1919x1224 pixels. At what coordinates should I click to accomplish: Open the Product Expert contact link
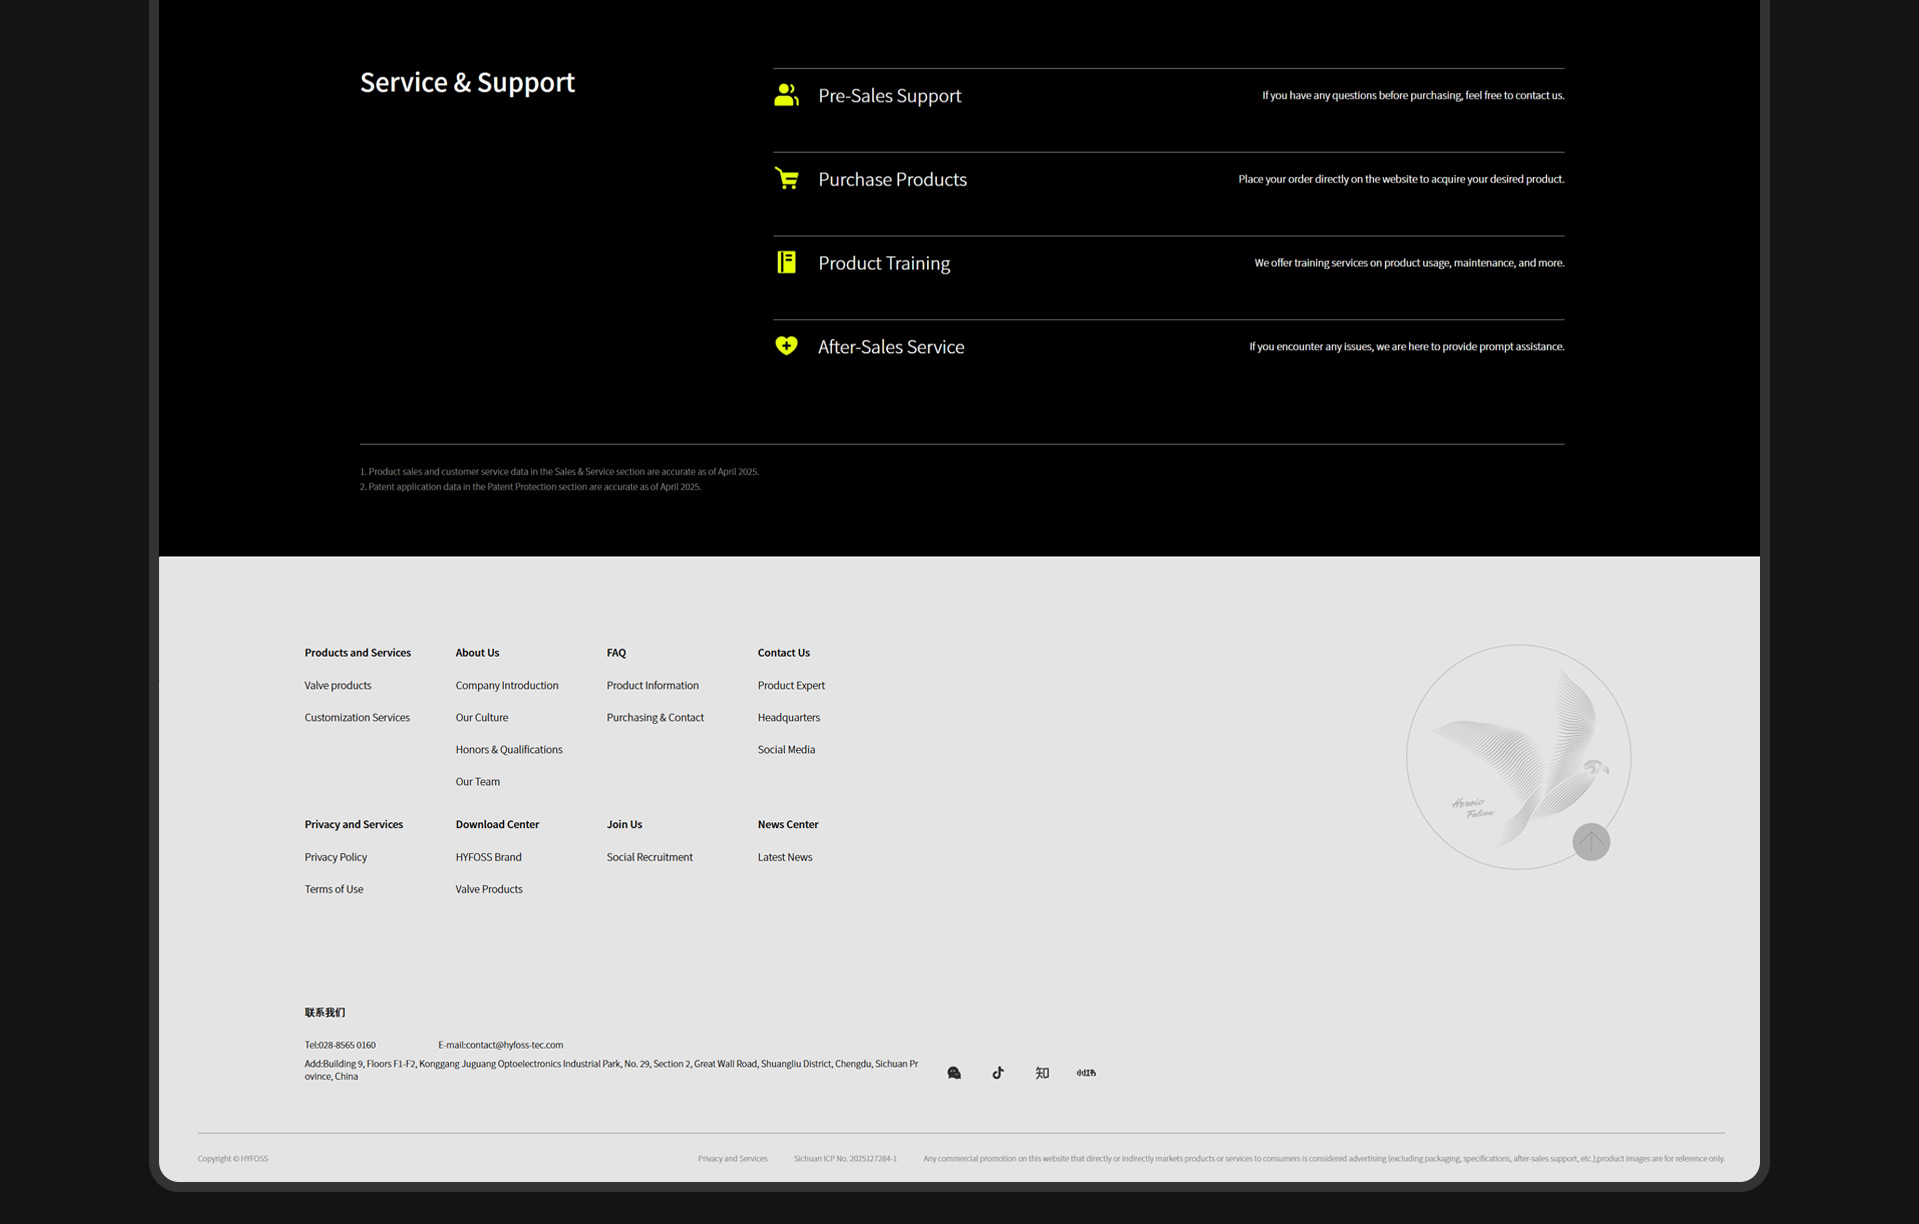click(791, 686)
